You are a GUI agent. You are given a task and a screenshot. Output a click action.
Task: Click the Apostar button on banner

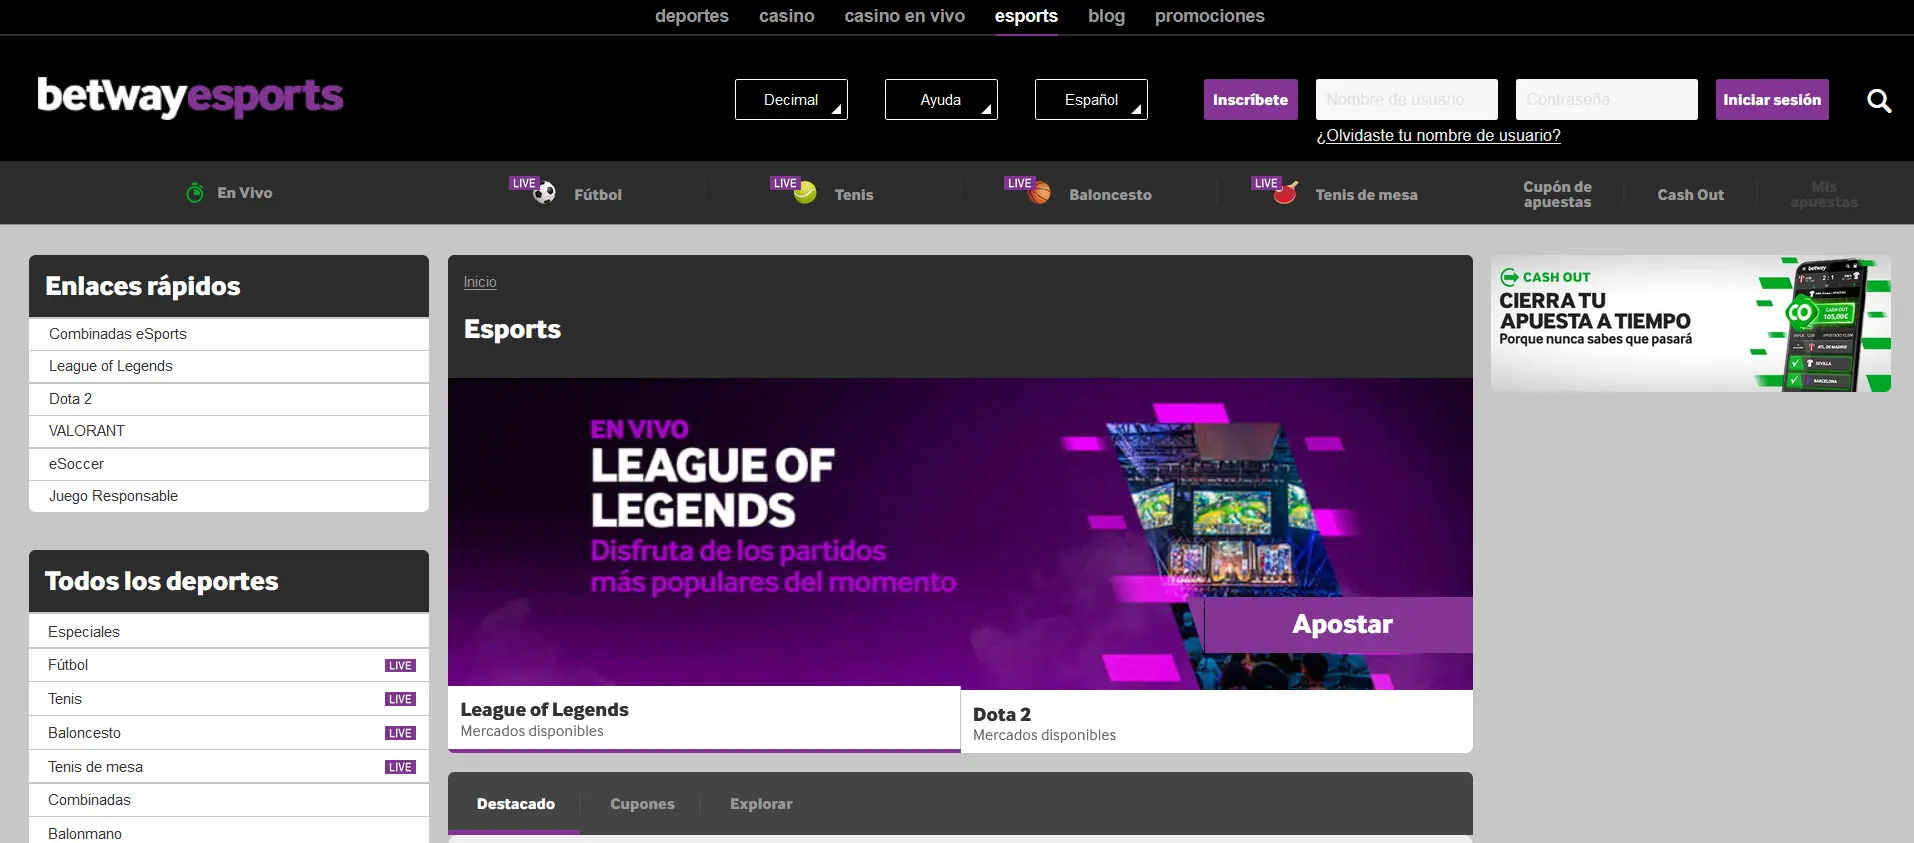click(x=1339, y=625)
